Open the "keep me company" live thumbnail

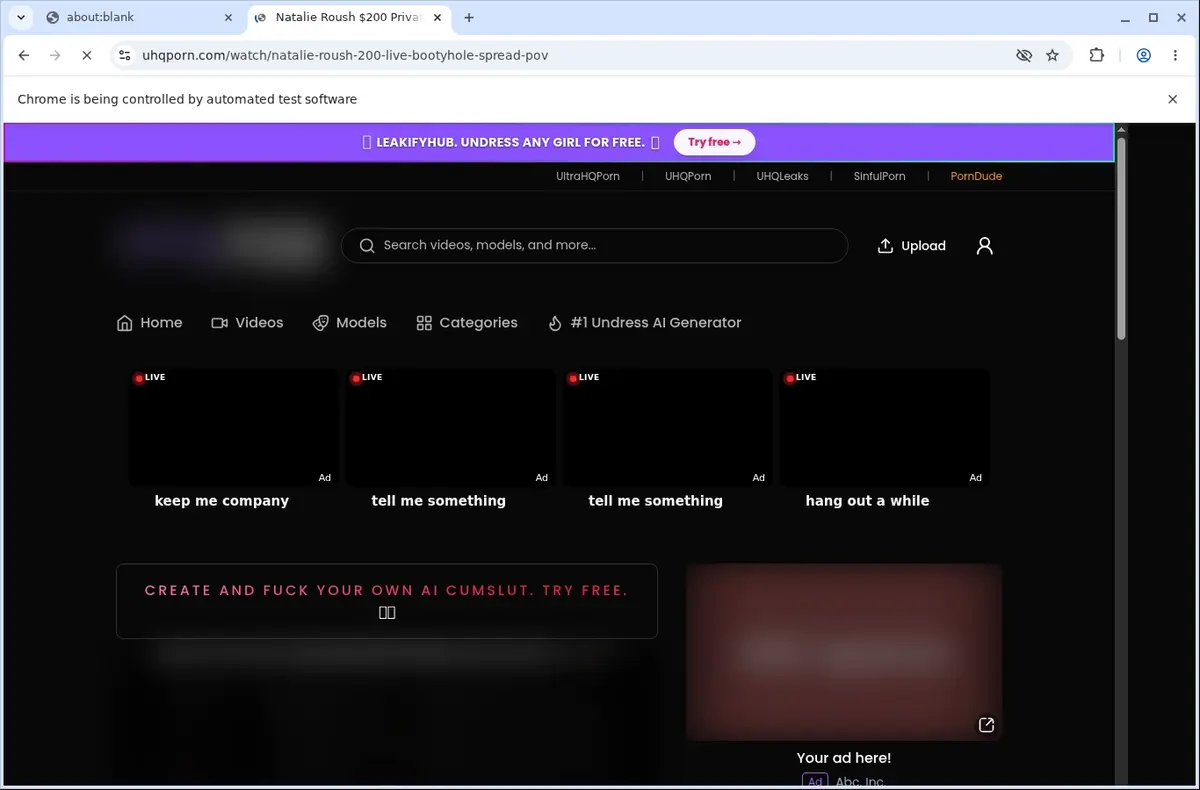click(x=232, y=427)
